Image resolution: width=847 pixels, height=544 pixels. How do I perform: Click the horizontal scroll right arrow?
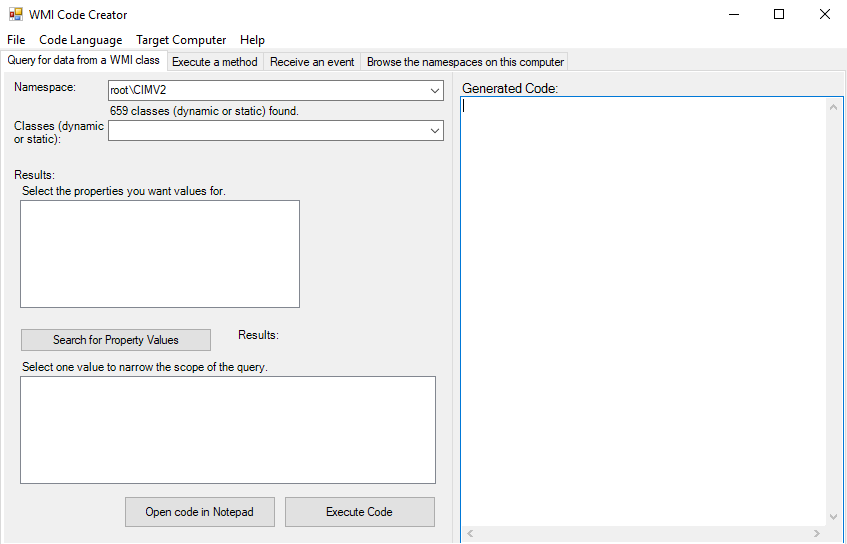(817, 534)
